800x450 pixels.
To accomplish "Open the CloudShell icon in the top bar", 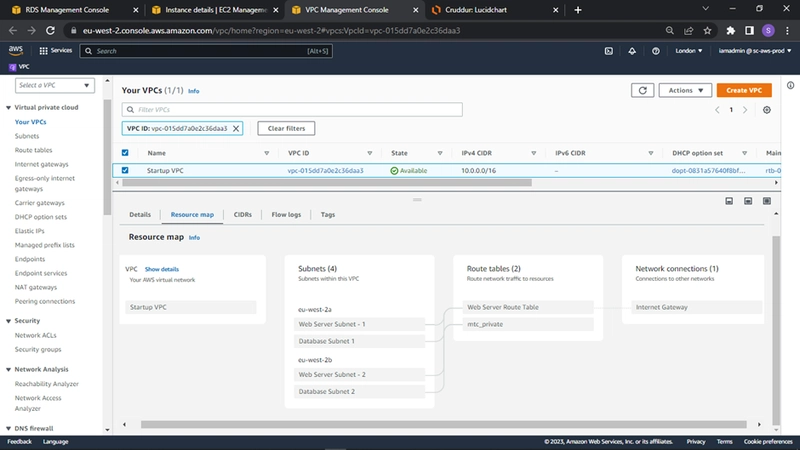I will click(x=609, y=51).
